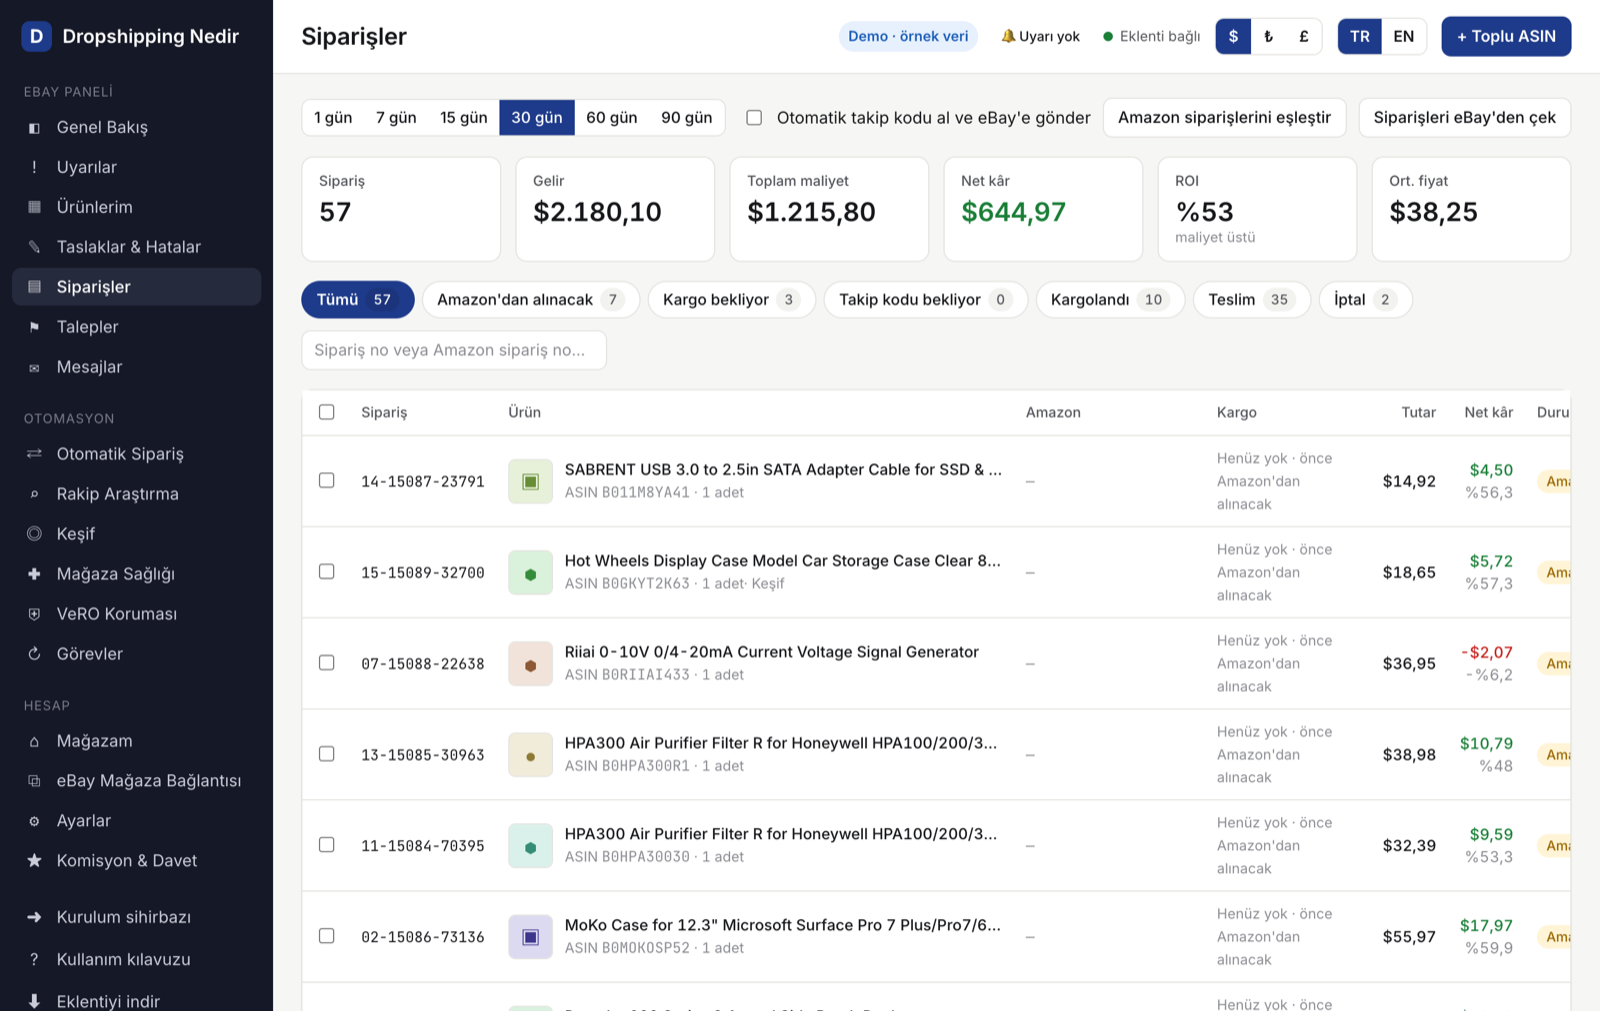Click the VeRO Koruması shield icon
The image size is (1600, 1011).
(x=34, y=614)
